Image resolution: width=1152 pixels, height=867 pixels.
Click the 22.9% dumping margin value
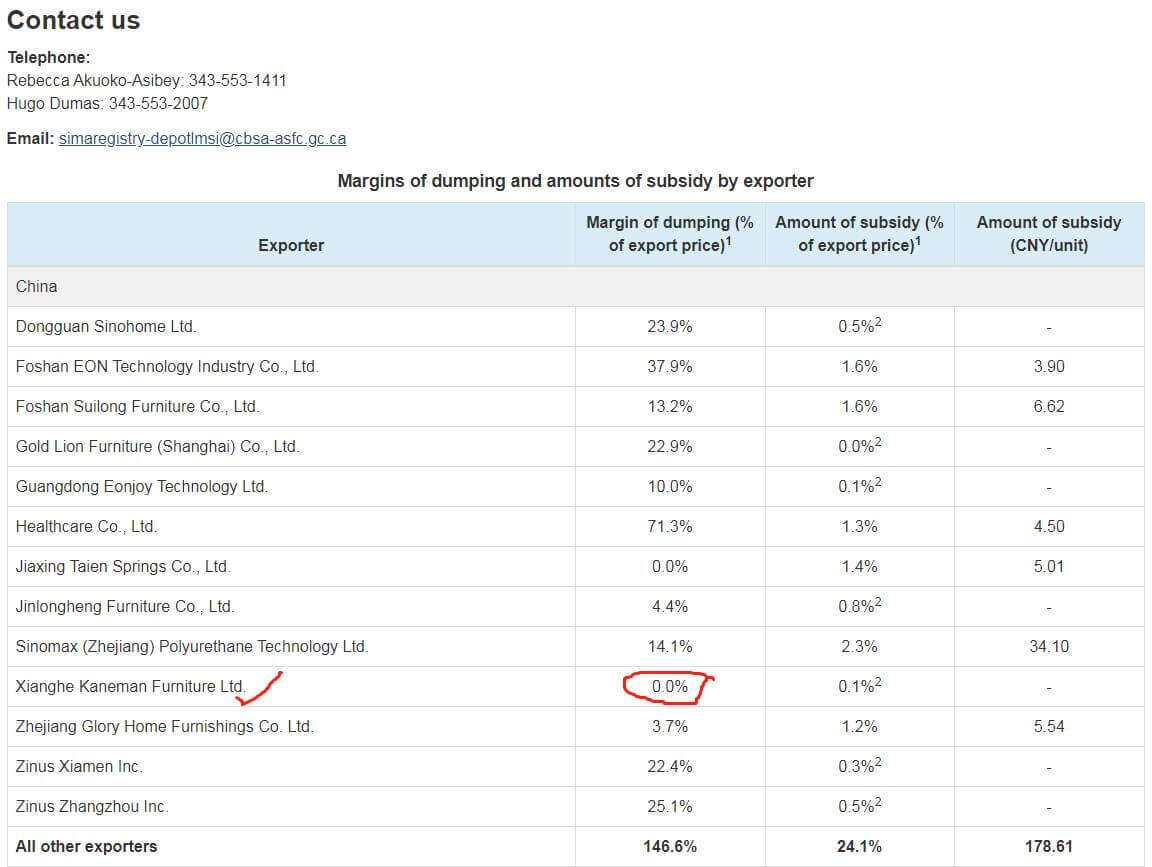click(670, 446)
